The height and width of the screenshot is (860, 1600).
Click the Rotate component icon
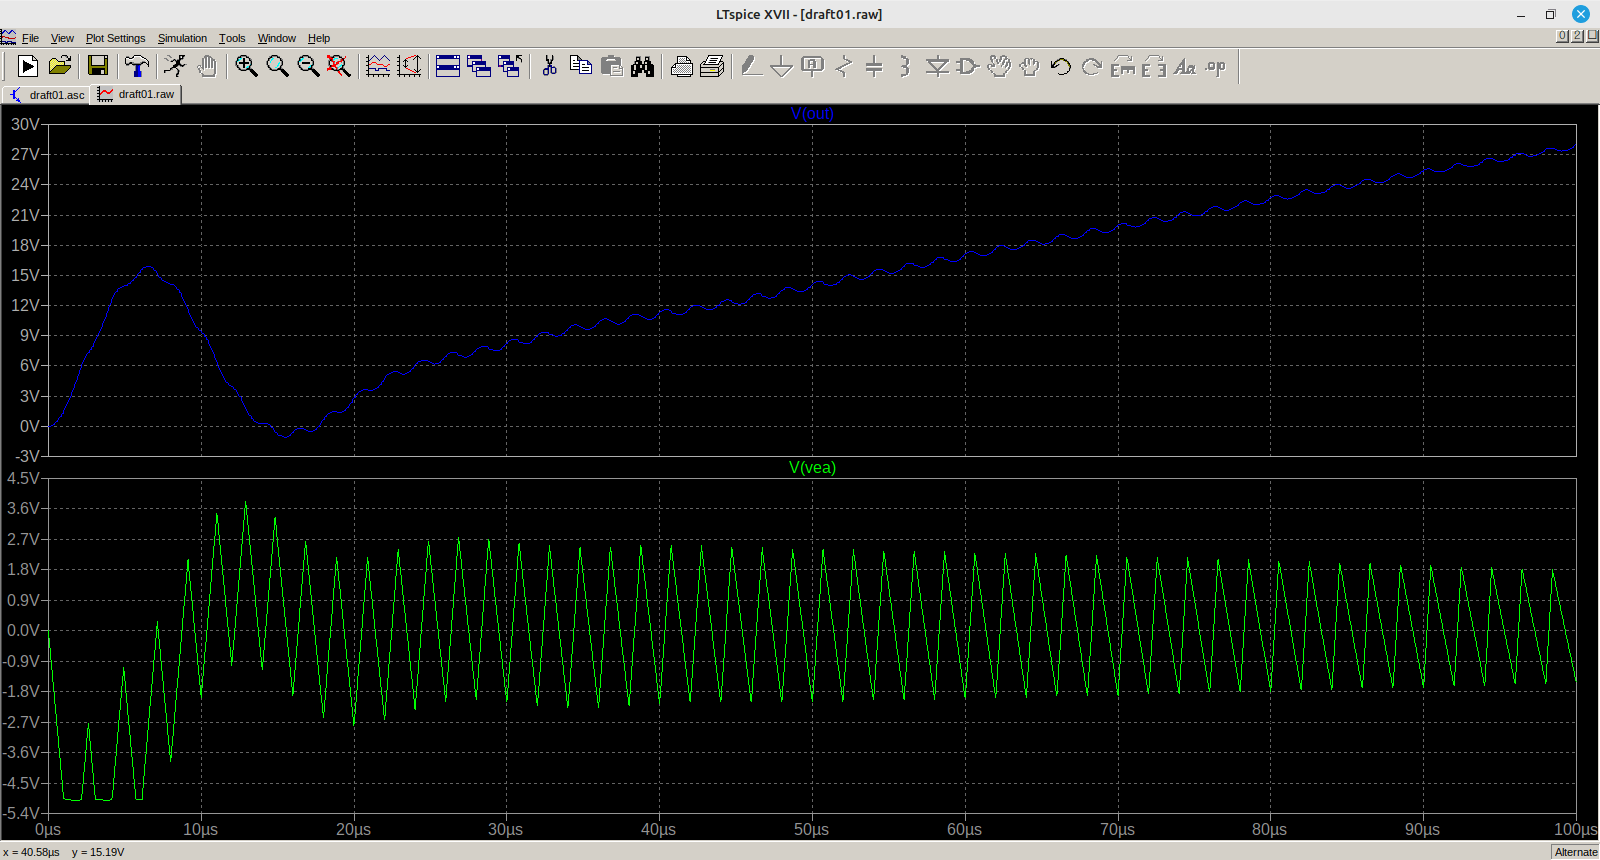point(1123,66)
